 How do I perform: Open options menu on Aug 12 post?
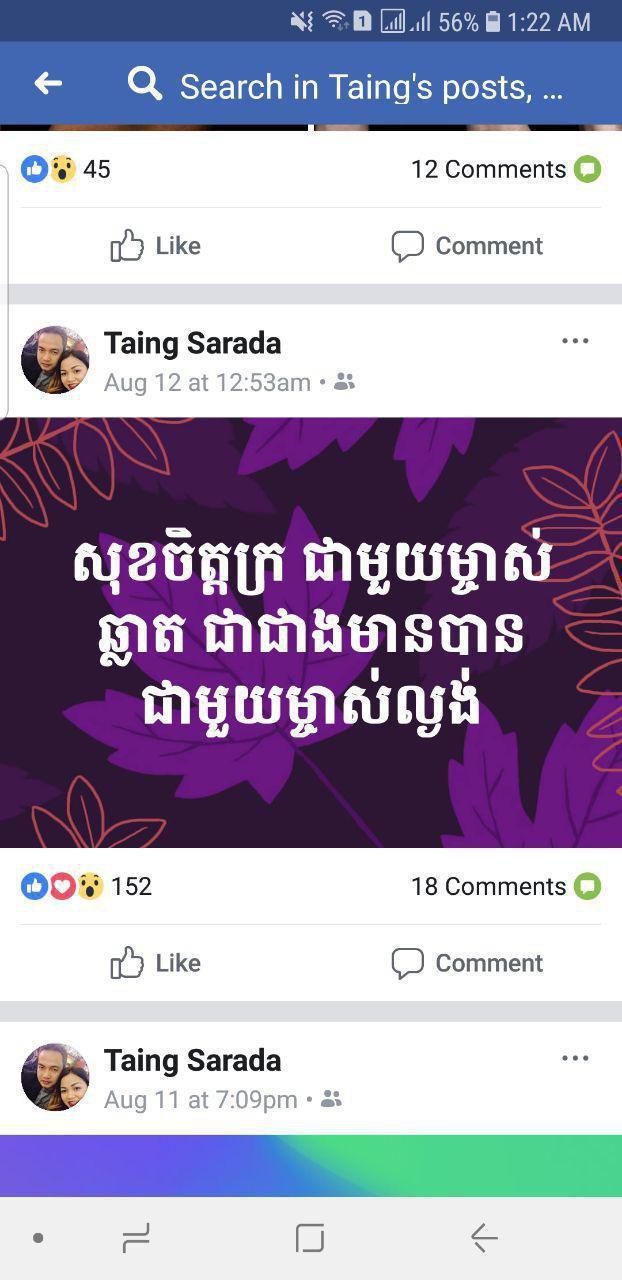click(575, 341)
